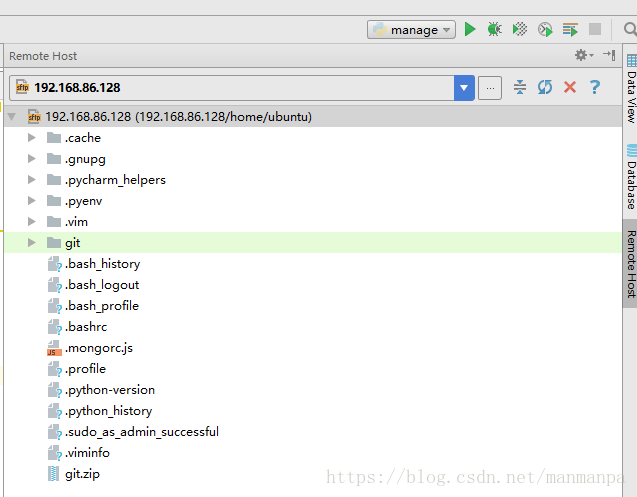The height and width of the screenshot is (497, 637).
Task: Start debugging with the bug icon
Action: pyautogui.click(x=494, y=29)
